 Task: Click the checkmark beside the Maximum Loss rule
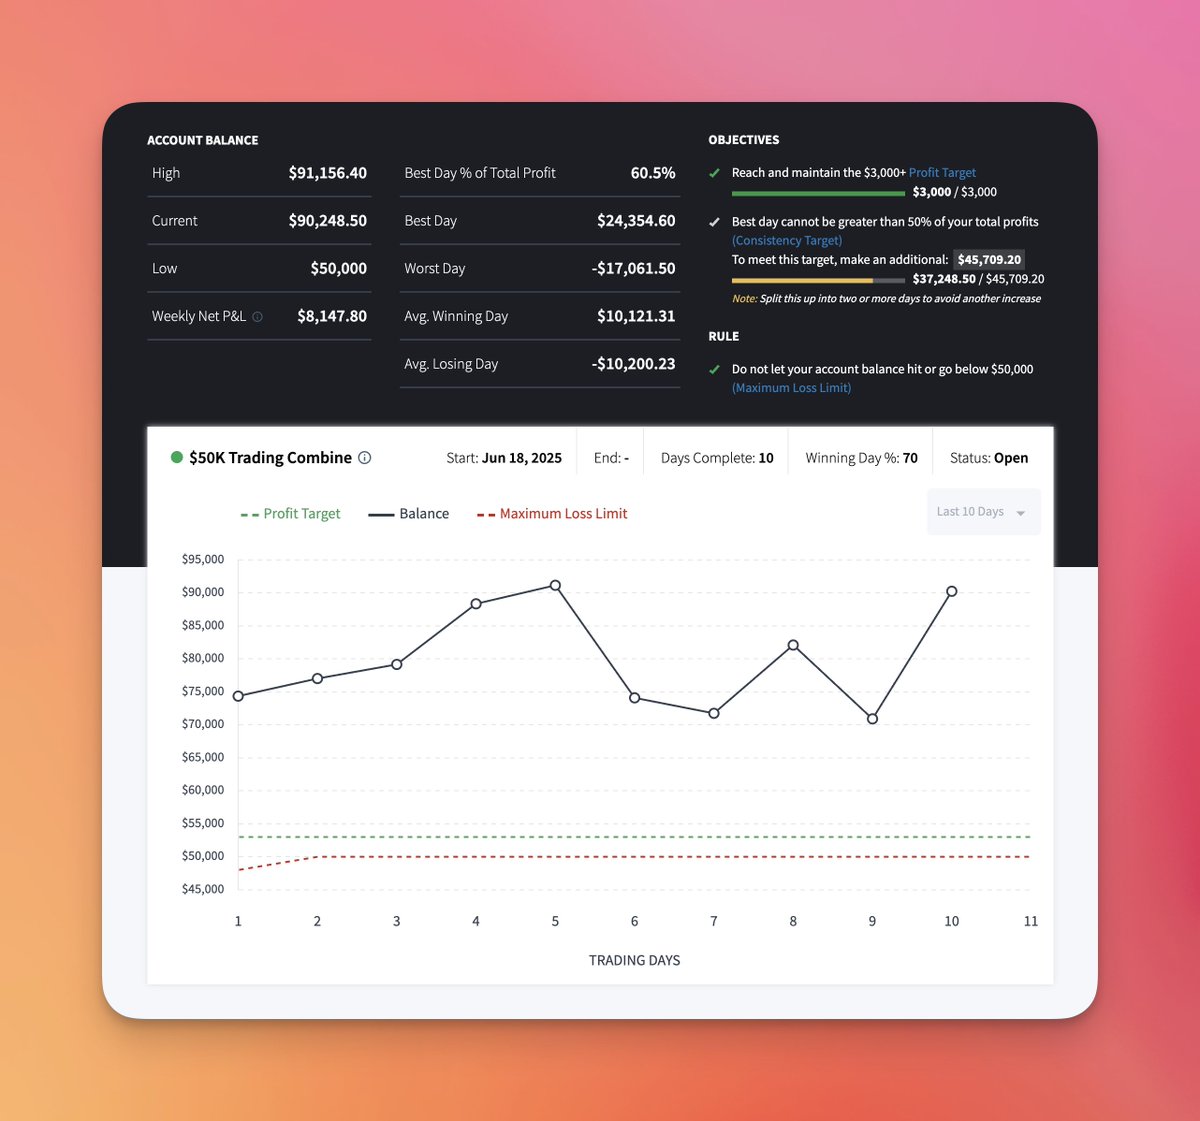coord(714,369)
